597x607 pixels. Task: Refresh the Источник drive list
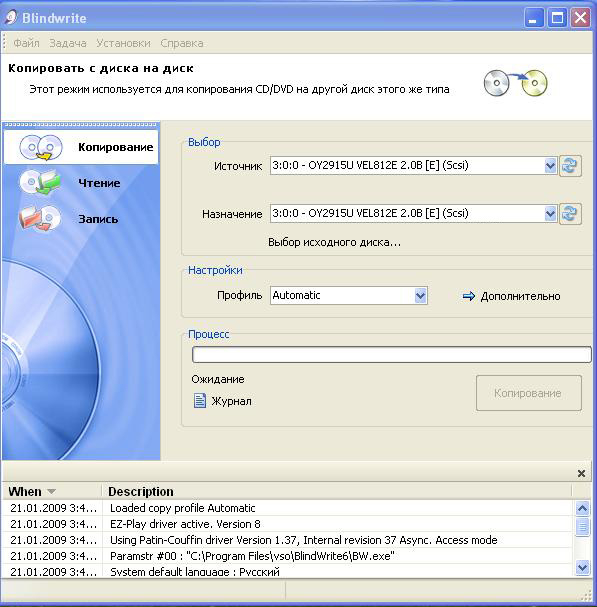tap(570, 166)
